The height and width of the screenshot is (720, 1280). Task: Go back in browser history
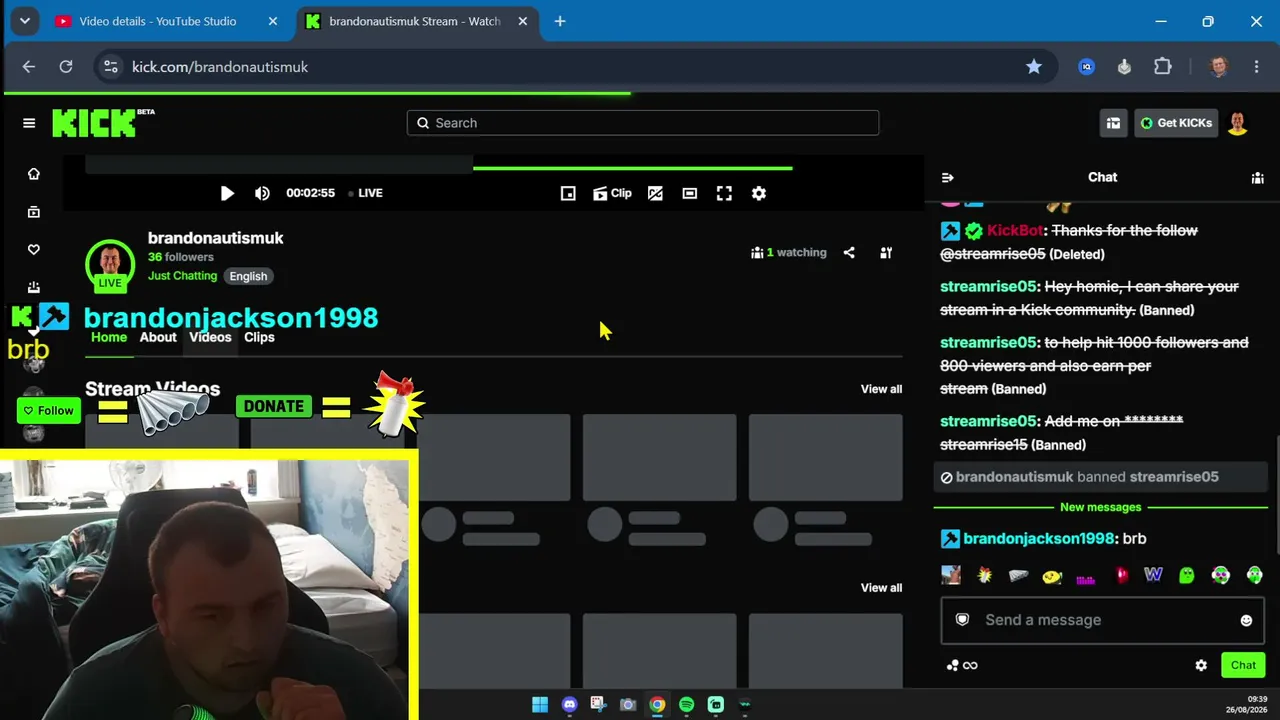click(28, 67)
